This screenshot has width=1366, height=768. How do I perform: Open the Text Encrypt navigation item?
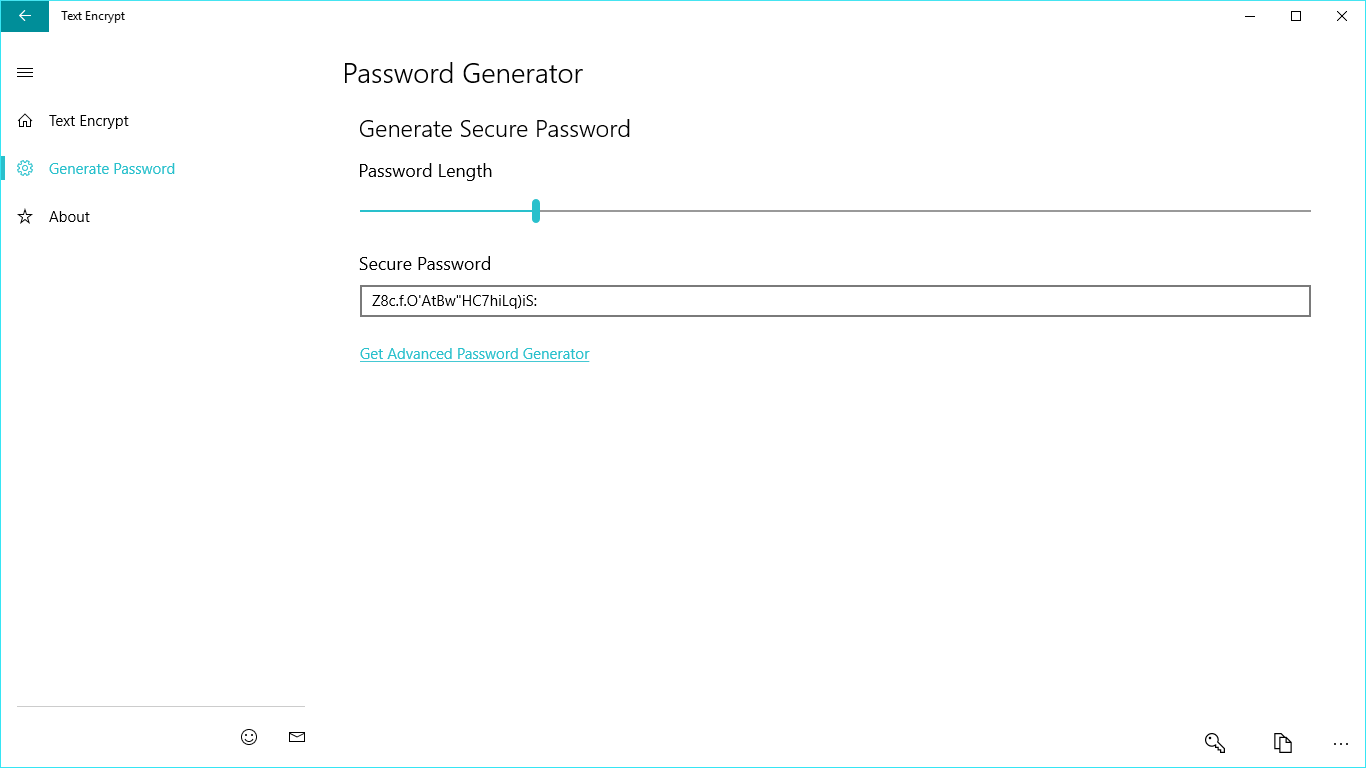pyautogui.click(x=89, y=121)
